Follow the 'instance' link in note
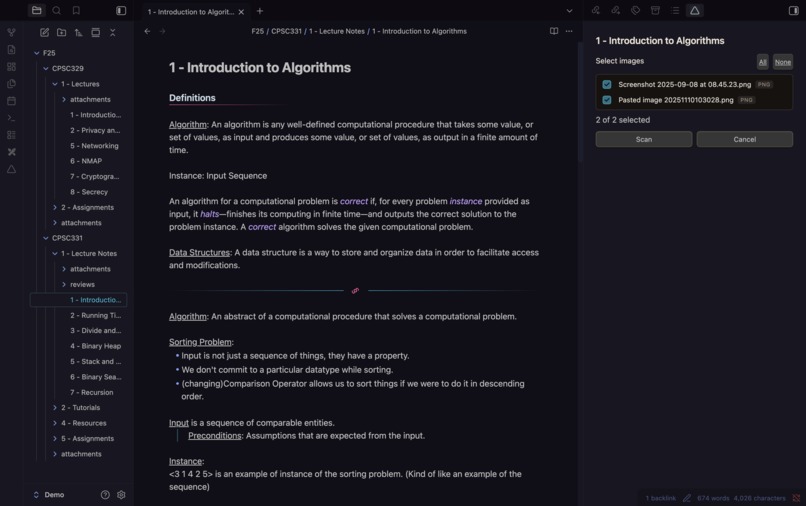806x506 pixels. pyautogui.click(x=466, y=201)
